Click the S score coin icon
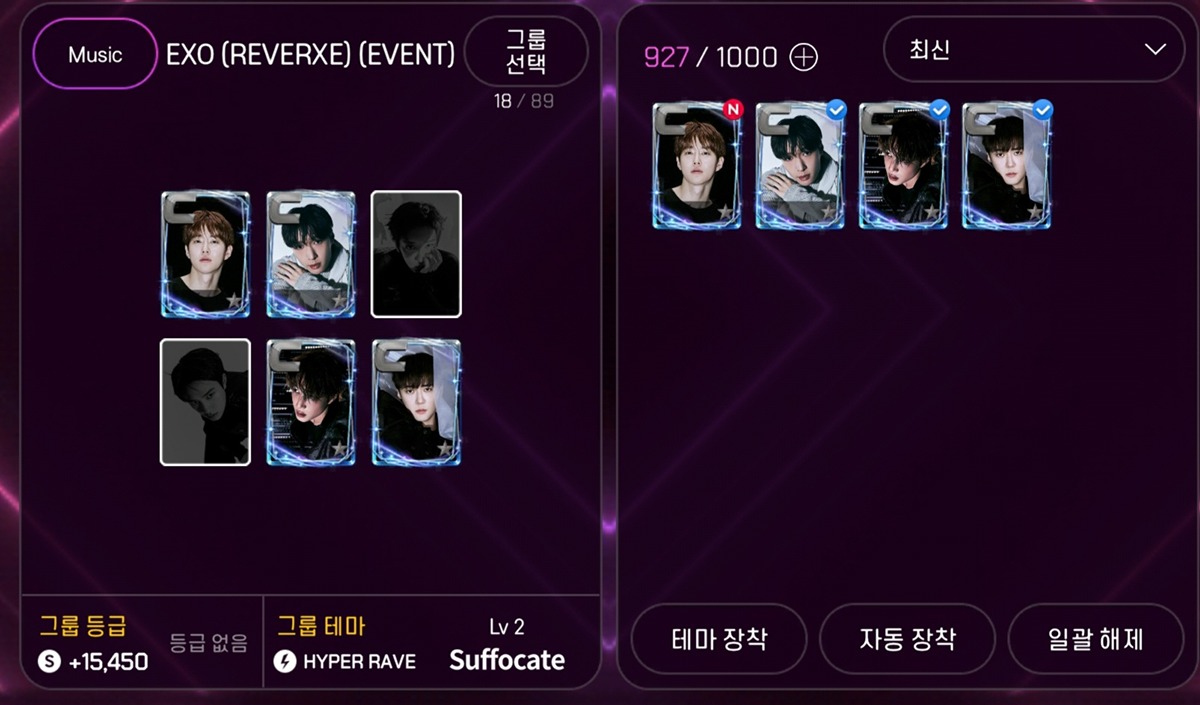The width and height of the screenshot is (1200, 705). 49,661
